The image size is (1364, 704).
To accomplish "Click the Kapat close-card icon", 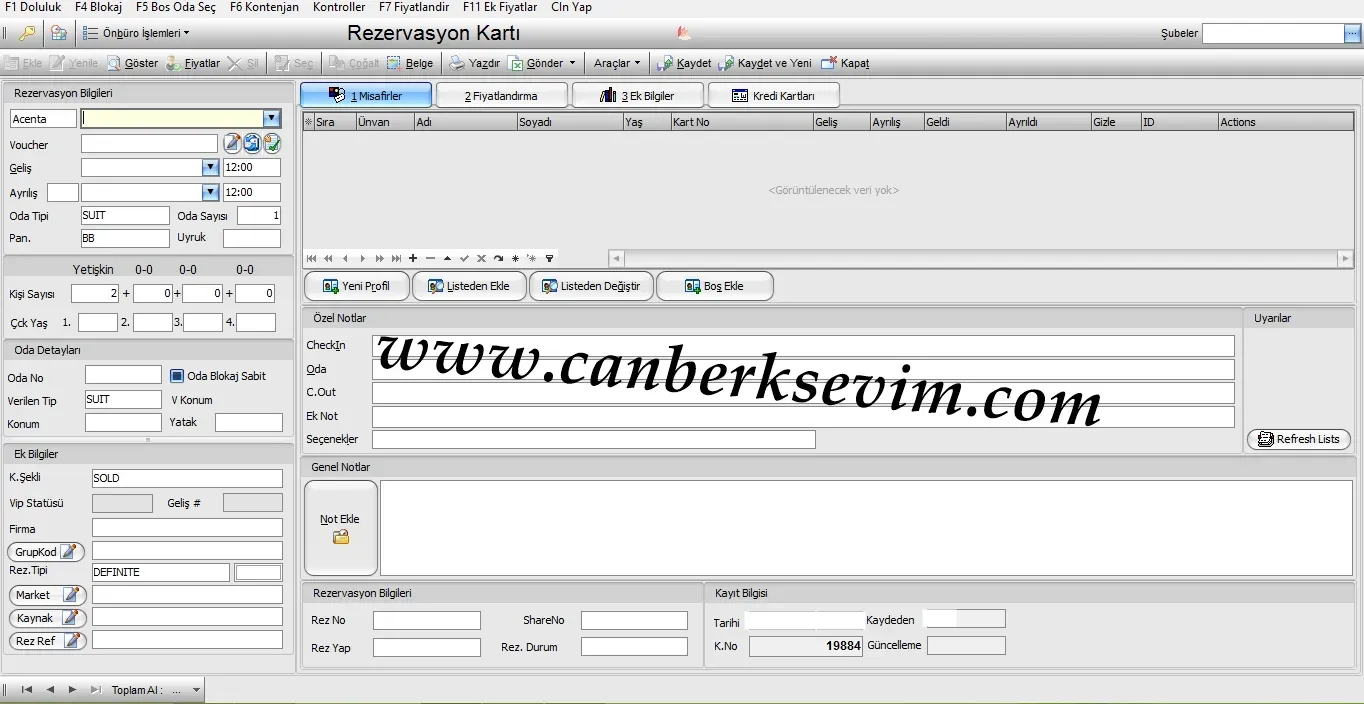I will (828, 63).
